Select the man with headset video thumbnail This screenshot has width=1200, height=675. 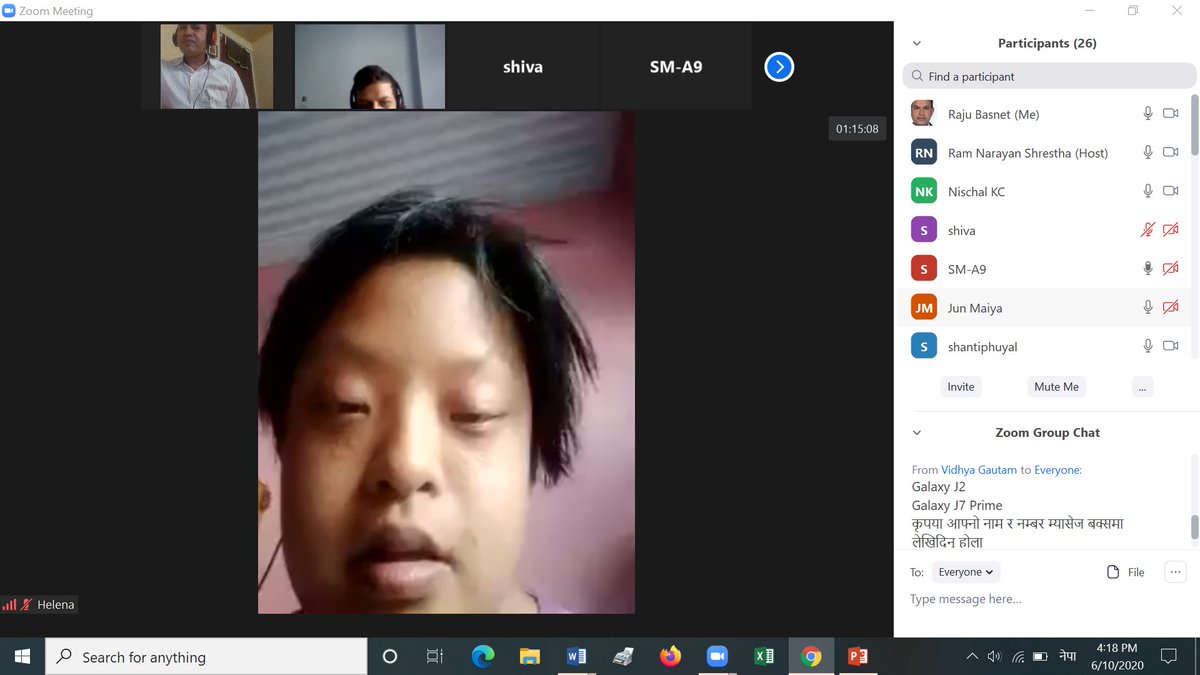click(x=217, y=67)
